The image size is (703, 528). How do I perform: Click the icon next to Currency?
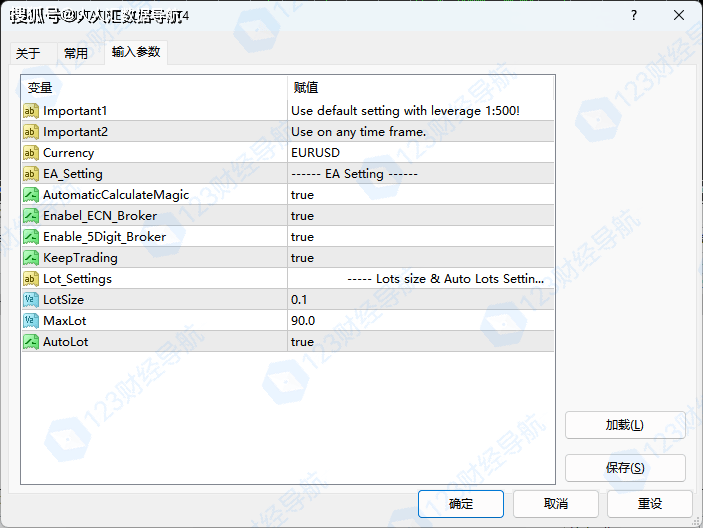pos(31,153)
